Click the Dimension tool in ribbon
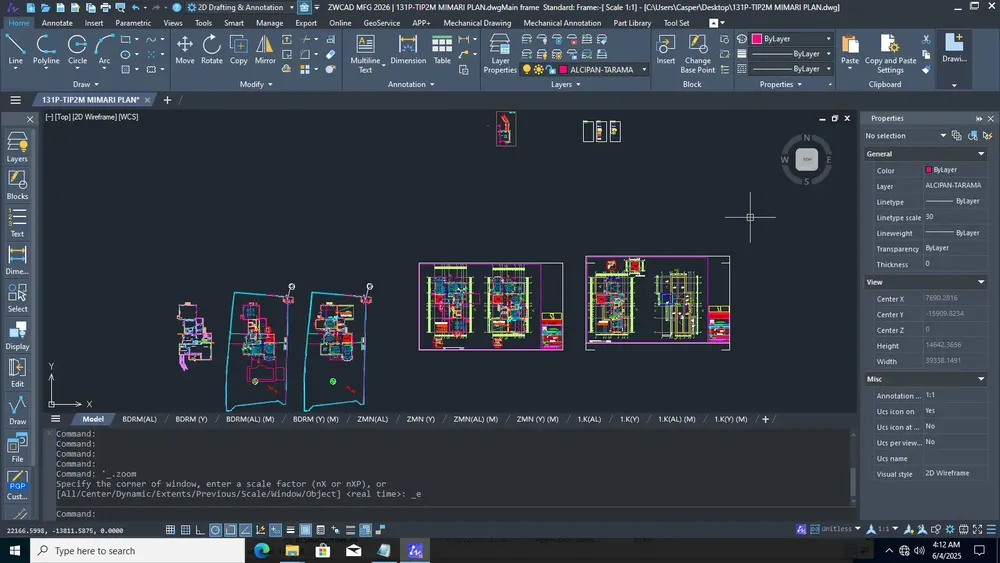The width and height of the screenshot is (1000, 563). pos(408,50)
